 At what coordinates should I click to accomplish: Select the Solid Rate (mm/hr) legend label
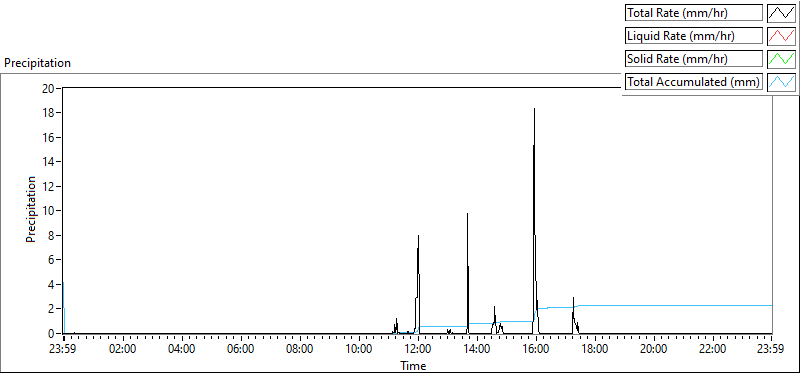(x=694, y=59)
